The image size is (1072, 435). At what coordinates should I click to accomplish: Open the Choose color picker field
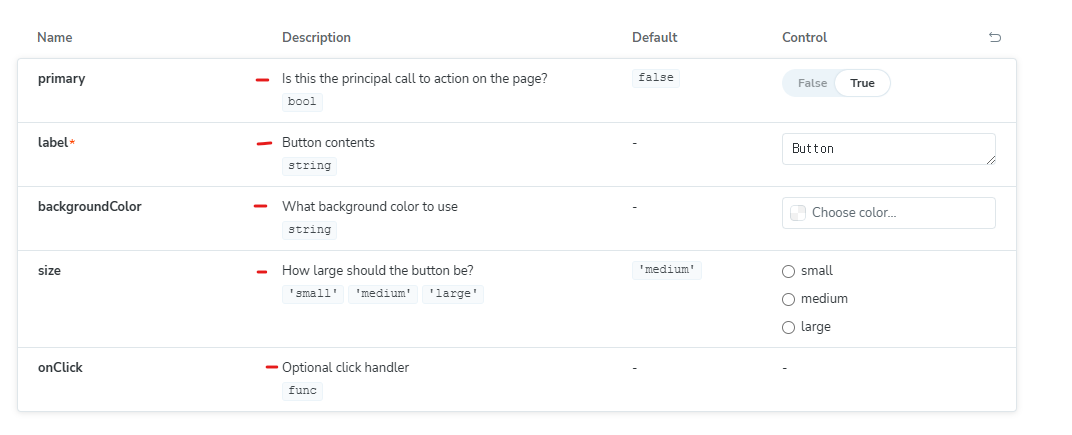pos(889,213)
